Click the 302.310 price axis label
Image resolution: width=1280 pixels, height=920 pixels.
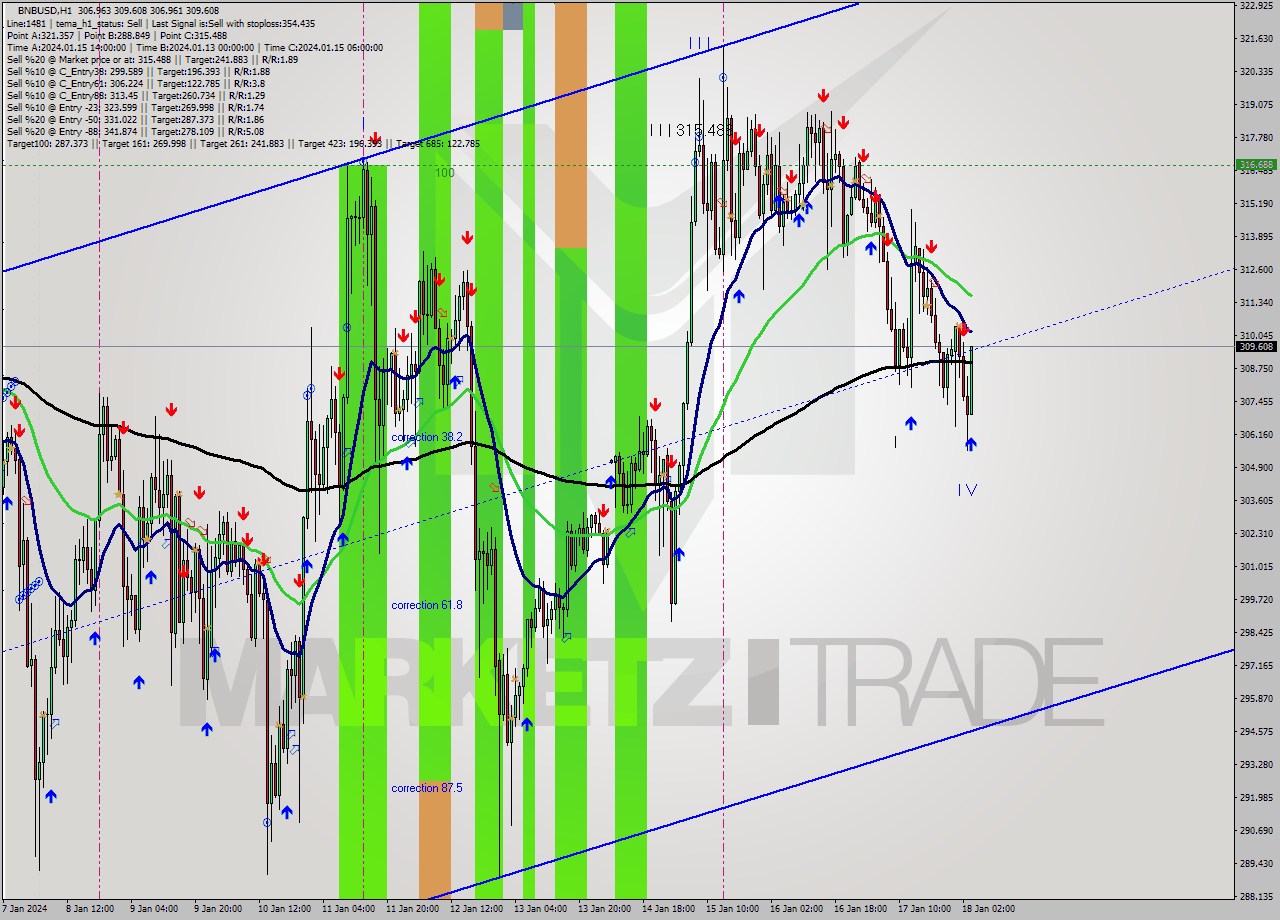click(1256, 533)
